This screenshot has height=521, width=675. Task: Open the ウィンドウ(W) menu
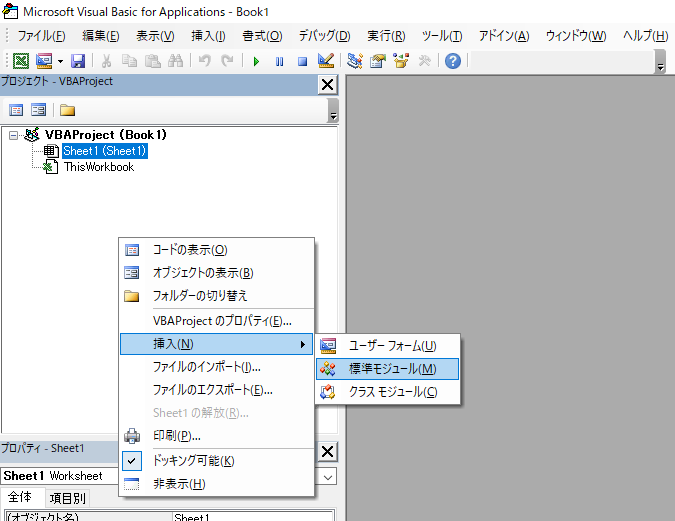pyautogui.click(x=576, y=36)
